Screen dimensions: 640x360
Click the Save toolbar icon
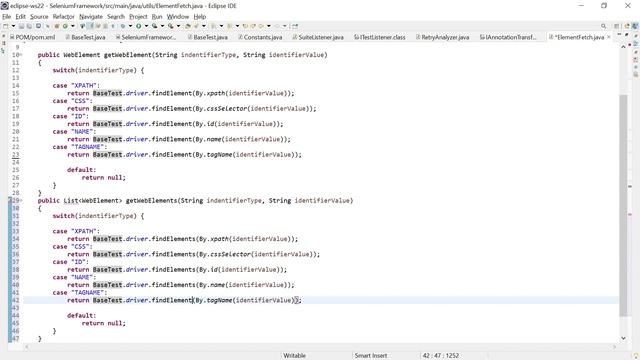pos(21,26)
